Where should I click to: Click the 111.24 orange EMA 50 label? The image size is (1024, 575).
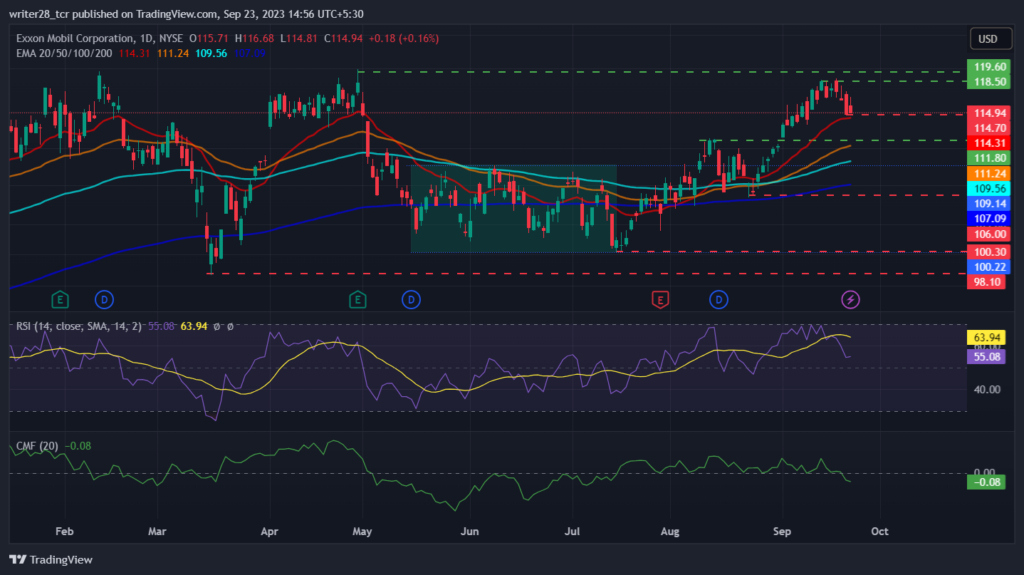(x=989, y=174)
